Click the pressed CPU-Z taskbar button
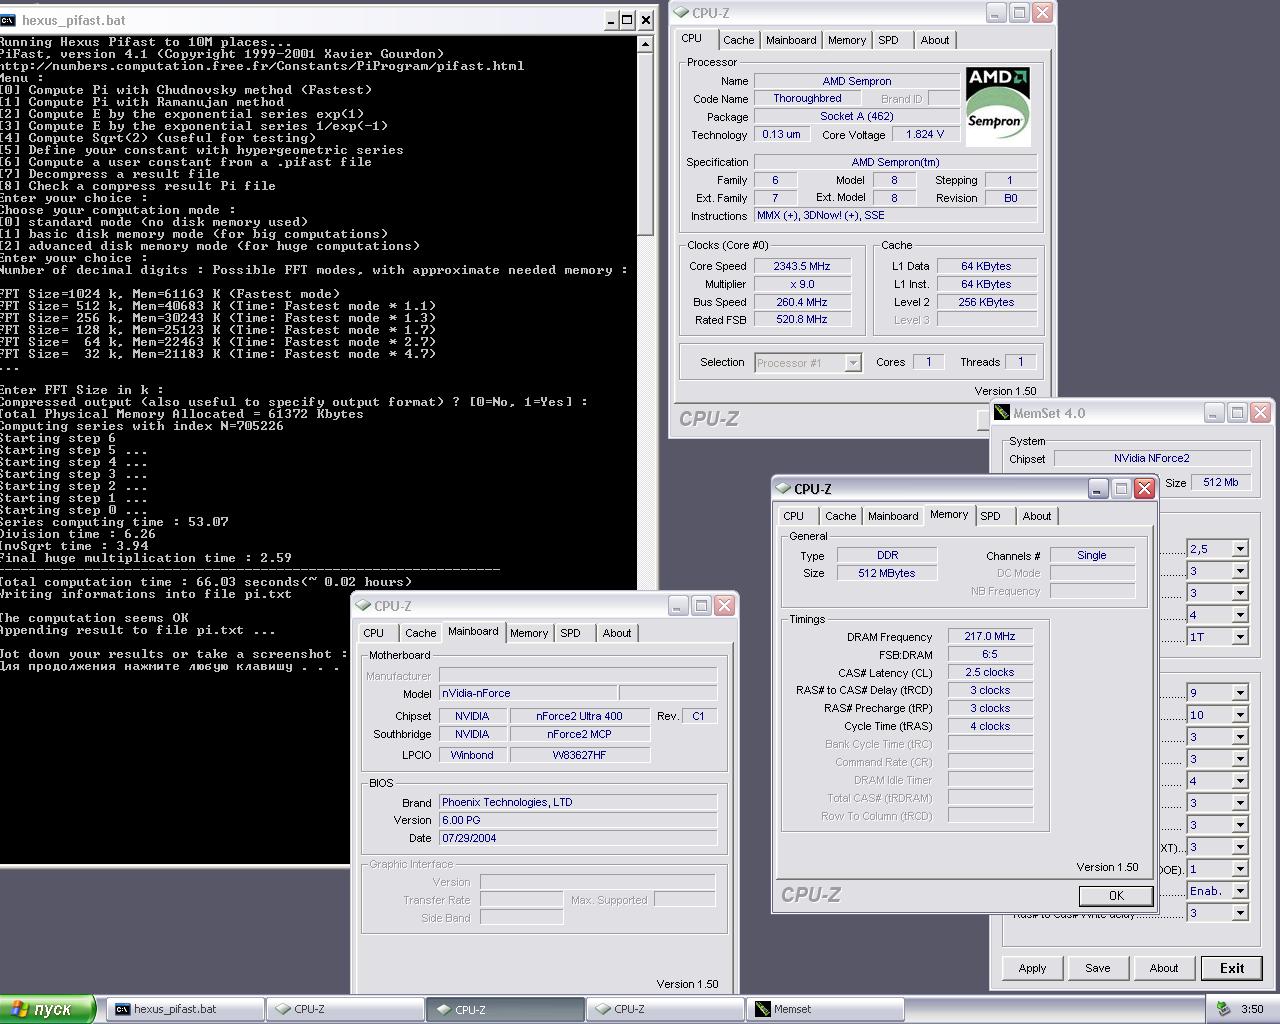 tap(505, 1009)
